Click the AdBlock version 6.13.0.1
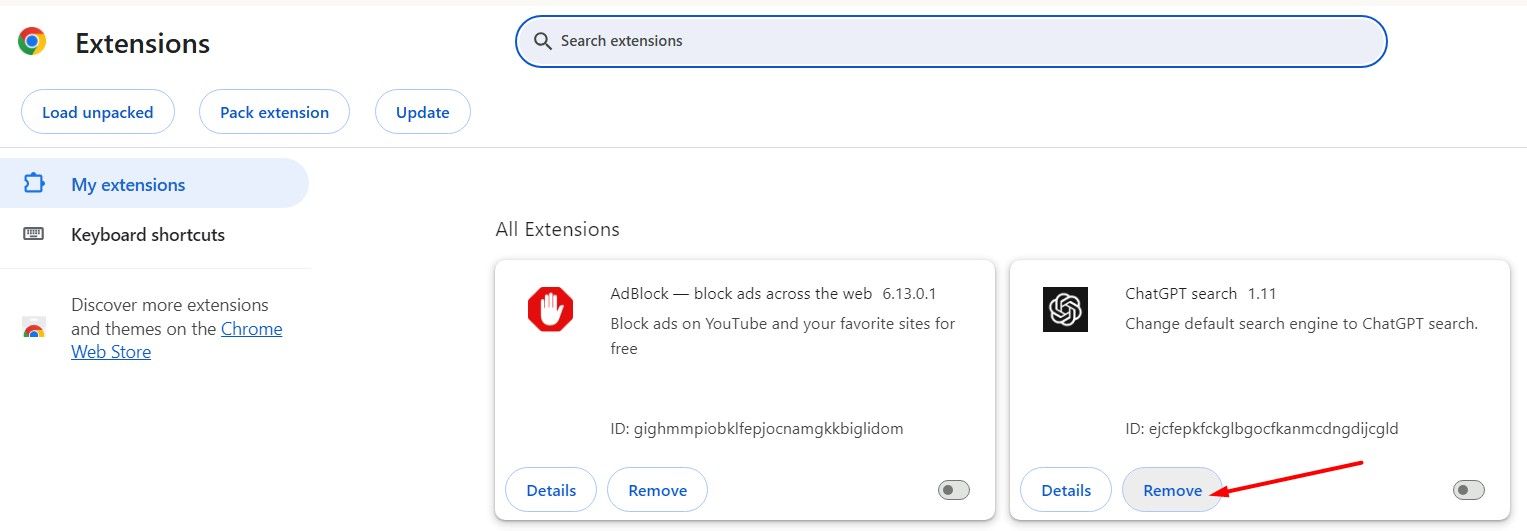This screenshot has height=531, width=1527. point(909,293)
